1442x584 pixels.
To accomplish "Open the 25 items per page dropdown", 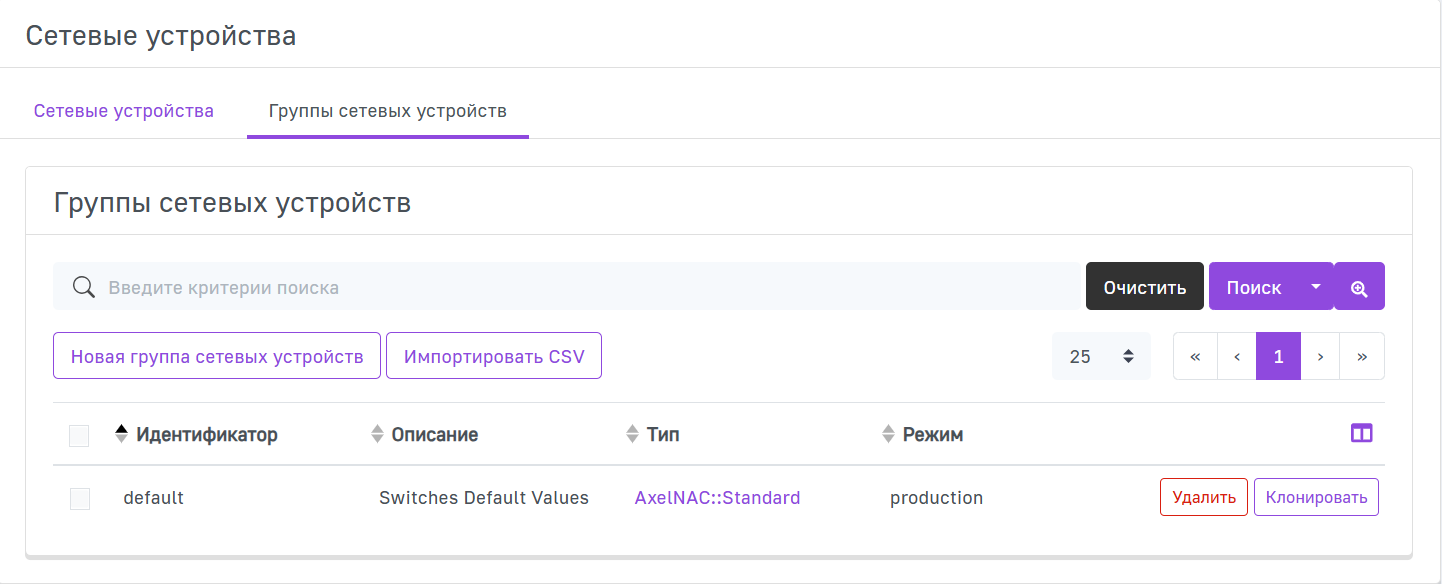I will coord(1101,357).
